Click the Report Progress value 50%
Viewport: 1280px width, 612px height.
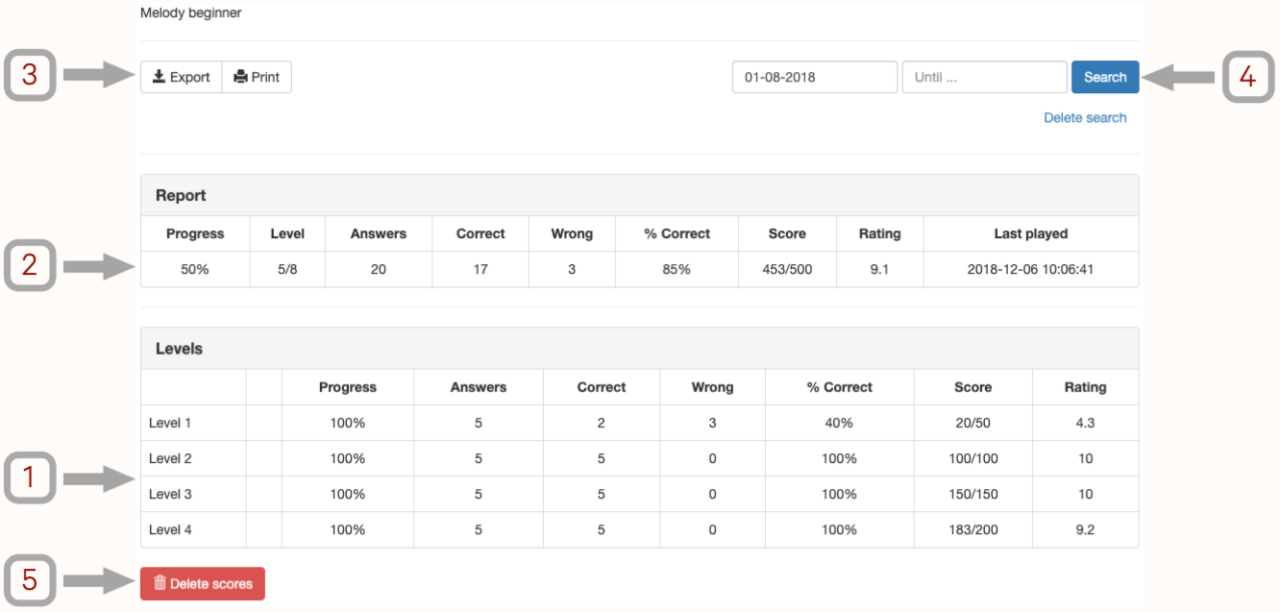(195, 269)
